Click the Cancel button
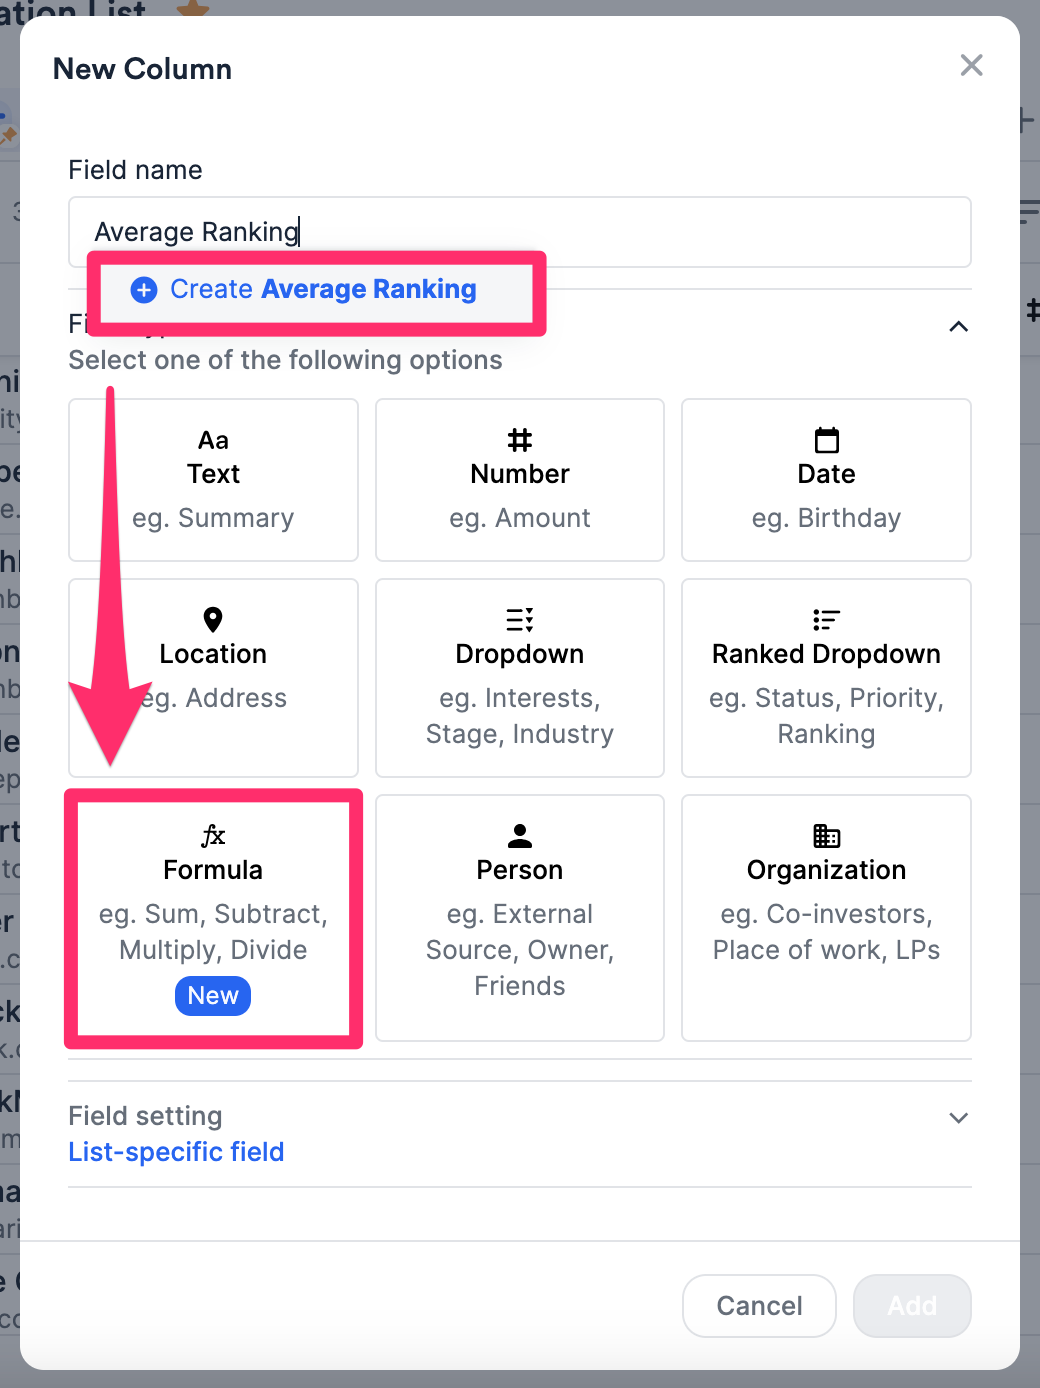This screenshot has height=1388, width=1040. [758, 1305]
